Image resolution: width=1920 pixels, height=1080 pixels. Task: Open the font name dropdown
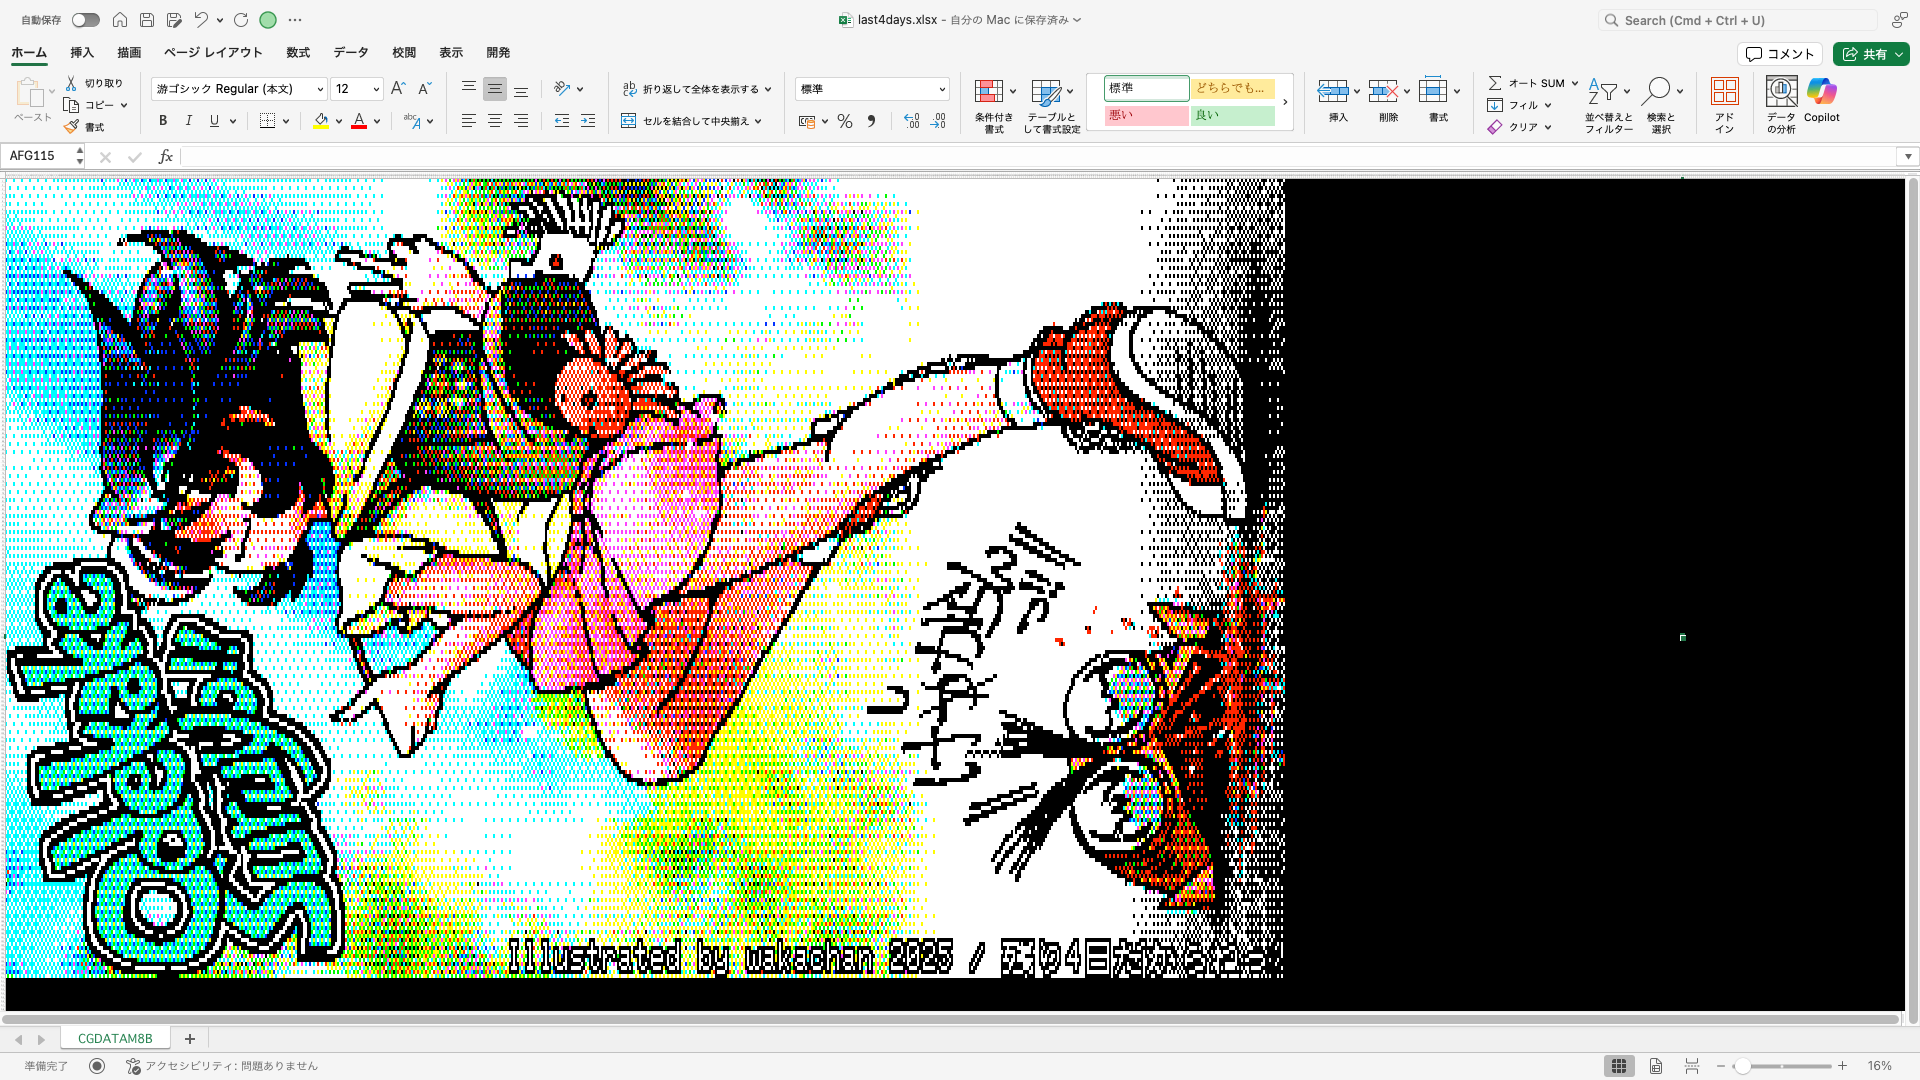pos(320,89)
